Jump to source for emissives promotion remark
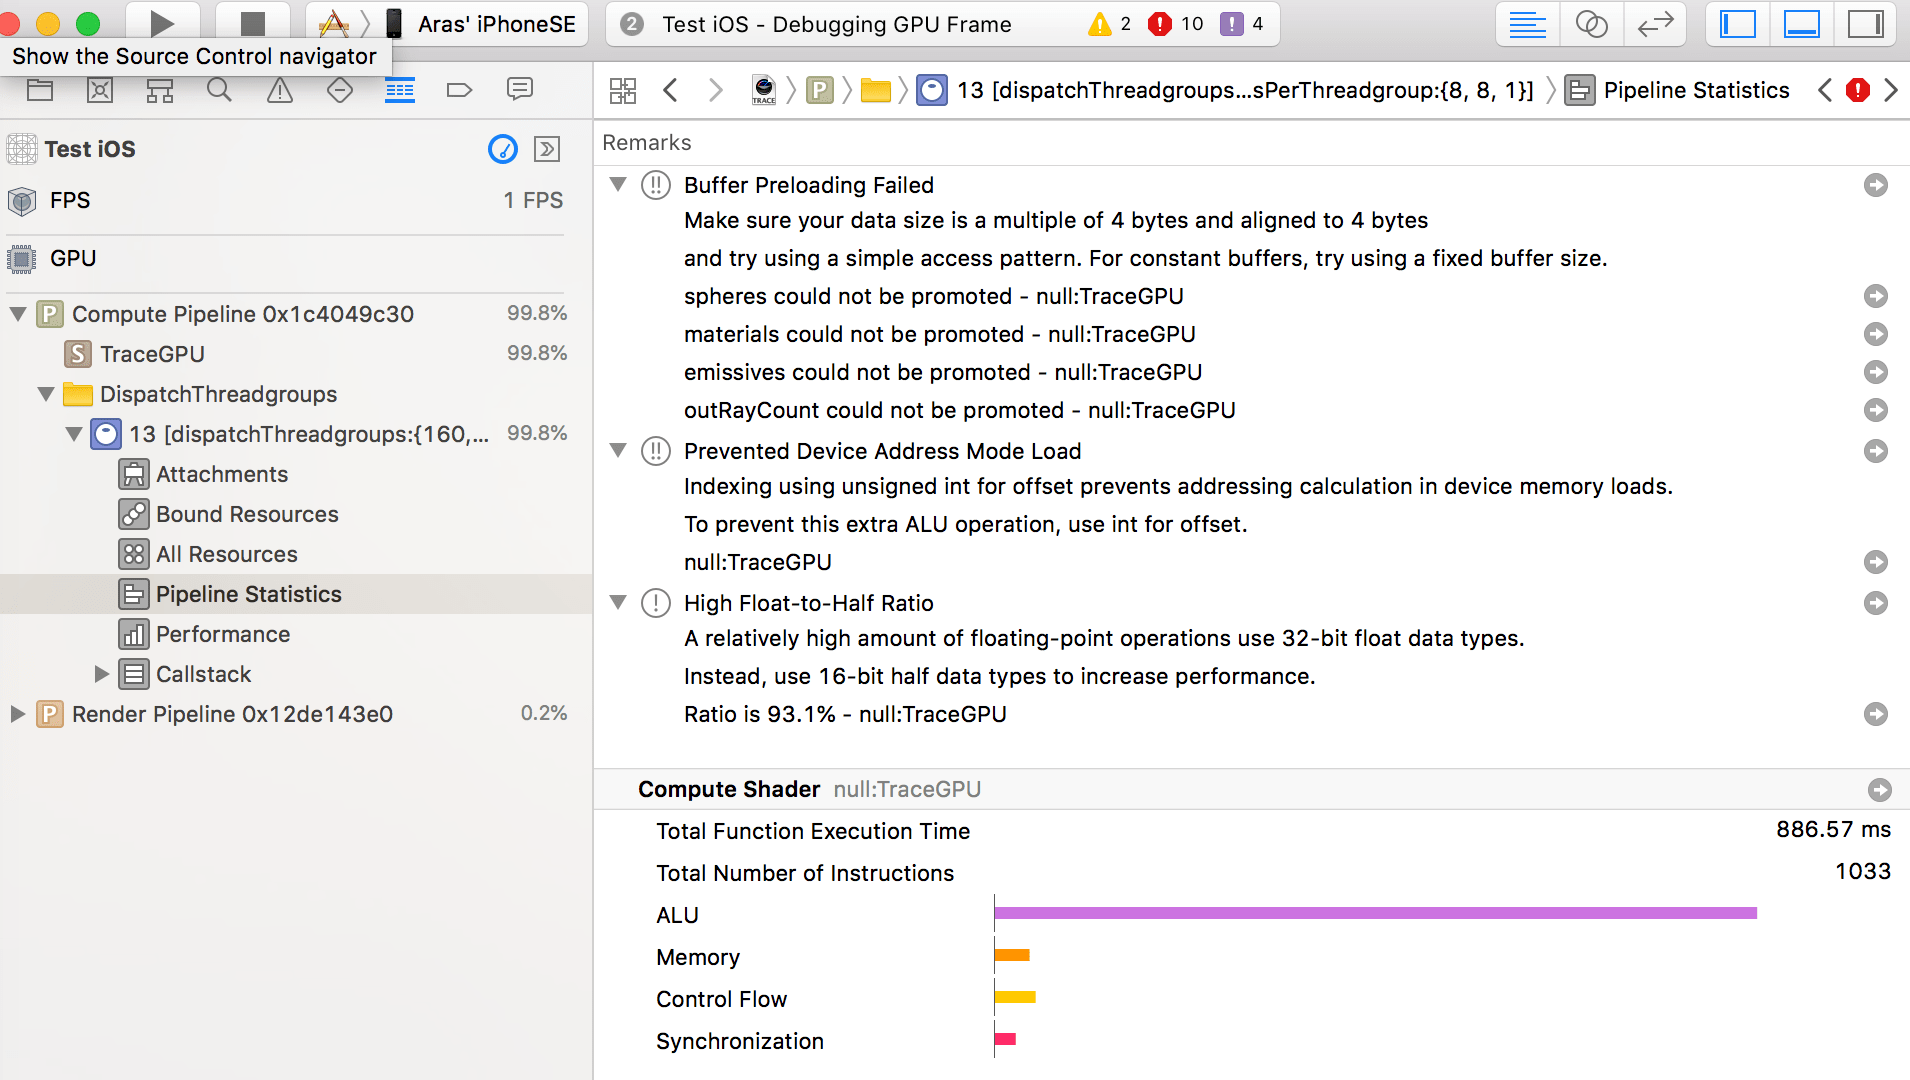 coord(1876,372)
